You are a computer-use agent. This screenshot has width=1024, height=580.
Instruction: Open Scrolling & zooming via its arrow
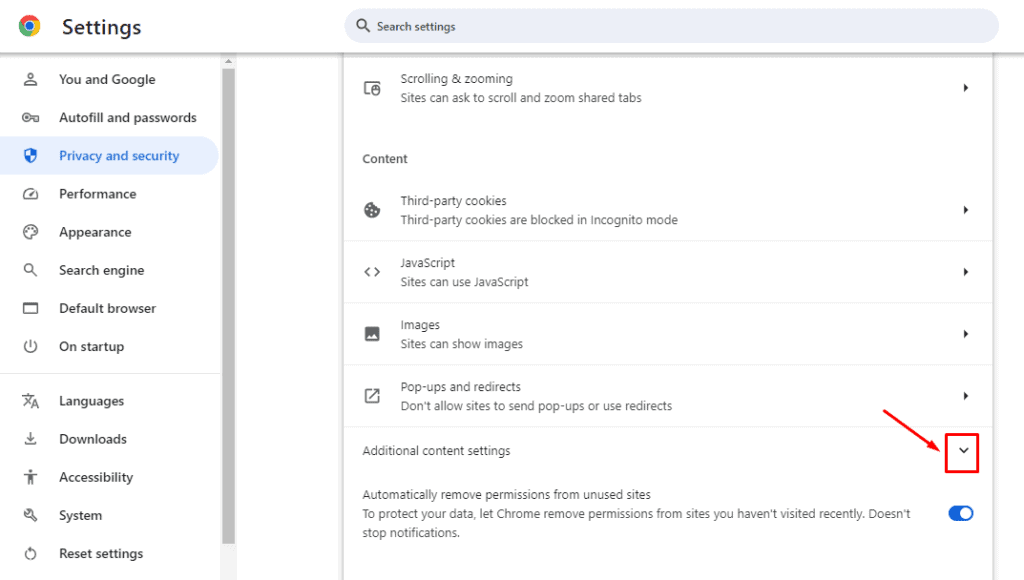point(965,88)
